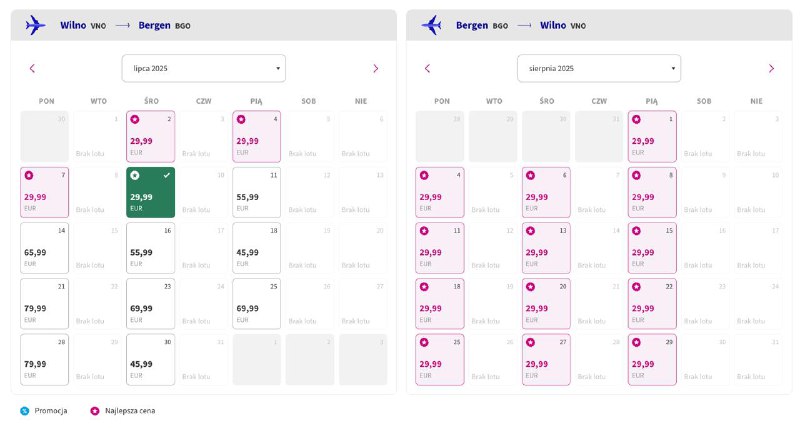The width and height of the screenshot is (800, 428).
Task: Go to next month in Bergen–Wilno calendar
Action: [x=771, y=68]
